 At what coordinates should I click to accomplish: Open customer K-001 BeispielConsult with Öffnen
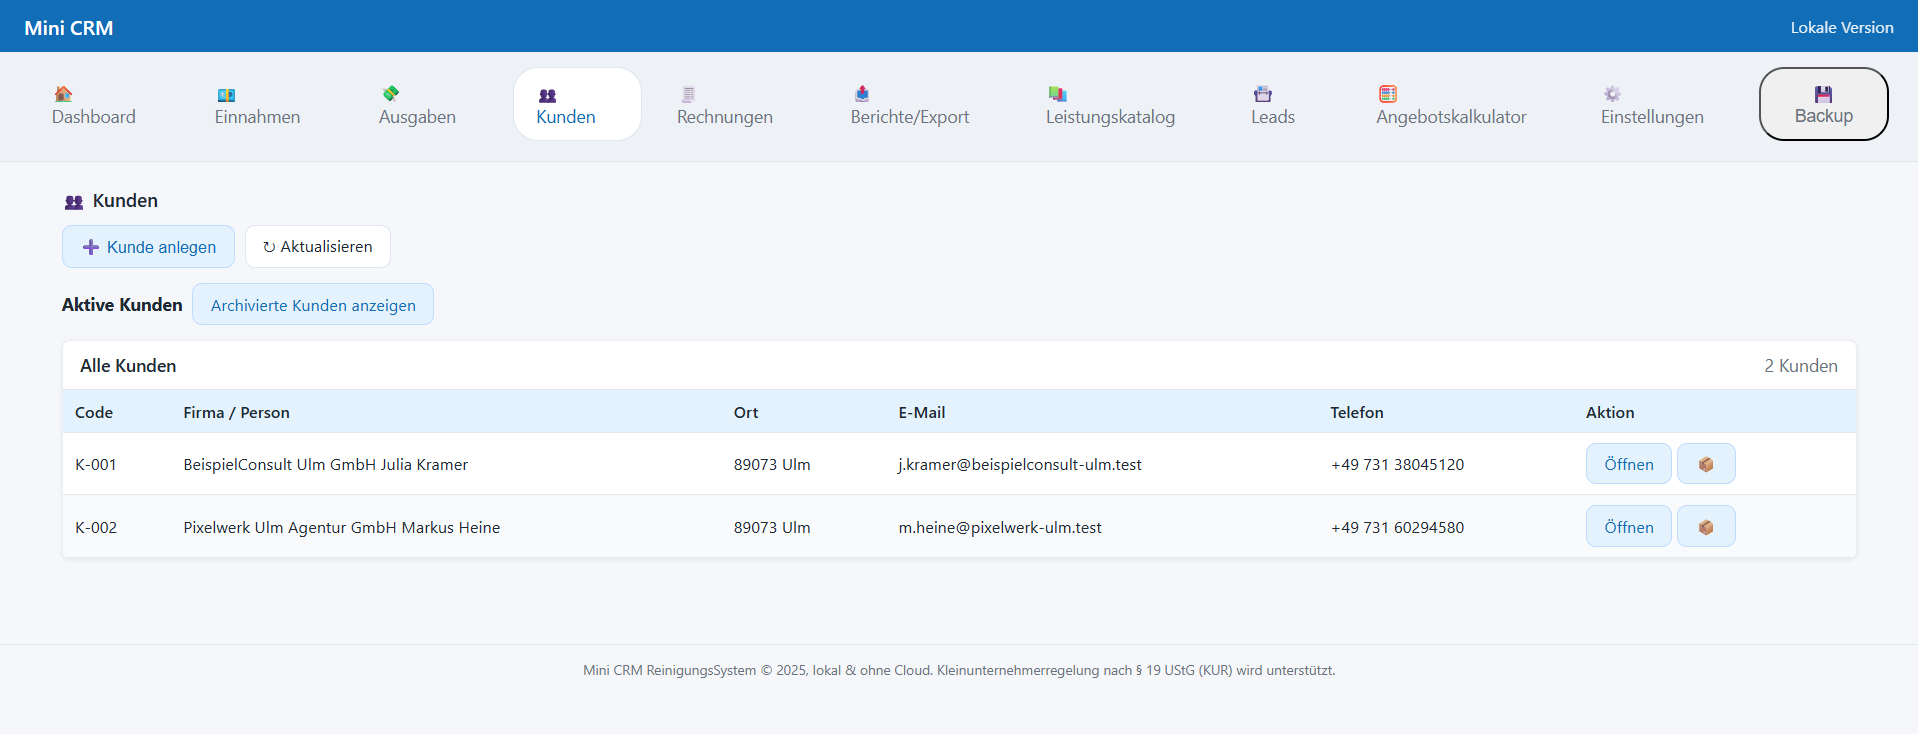point(1628,464)
